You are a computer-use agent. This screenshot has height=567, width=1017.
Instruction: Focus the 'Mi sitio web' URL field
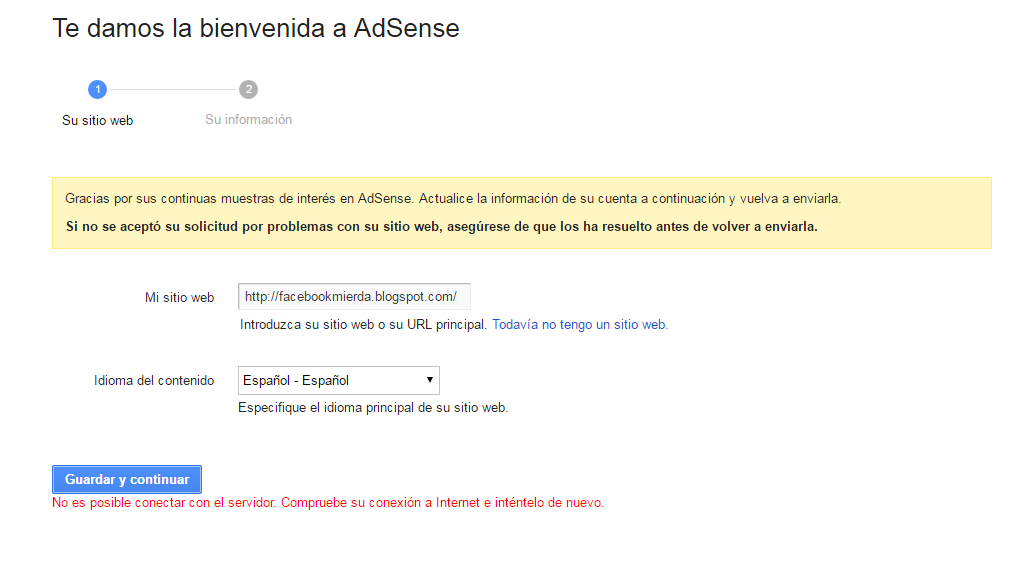(354, 296)
